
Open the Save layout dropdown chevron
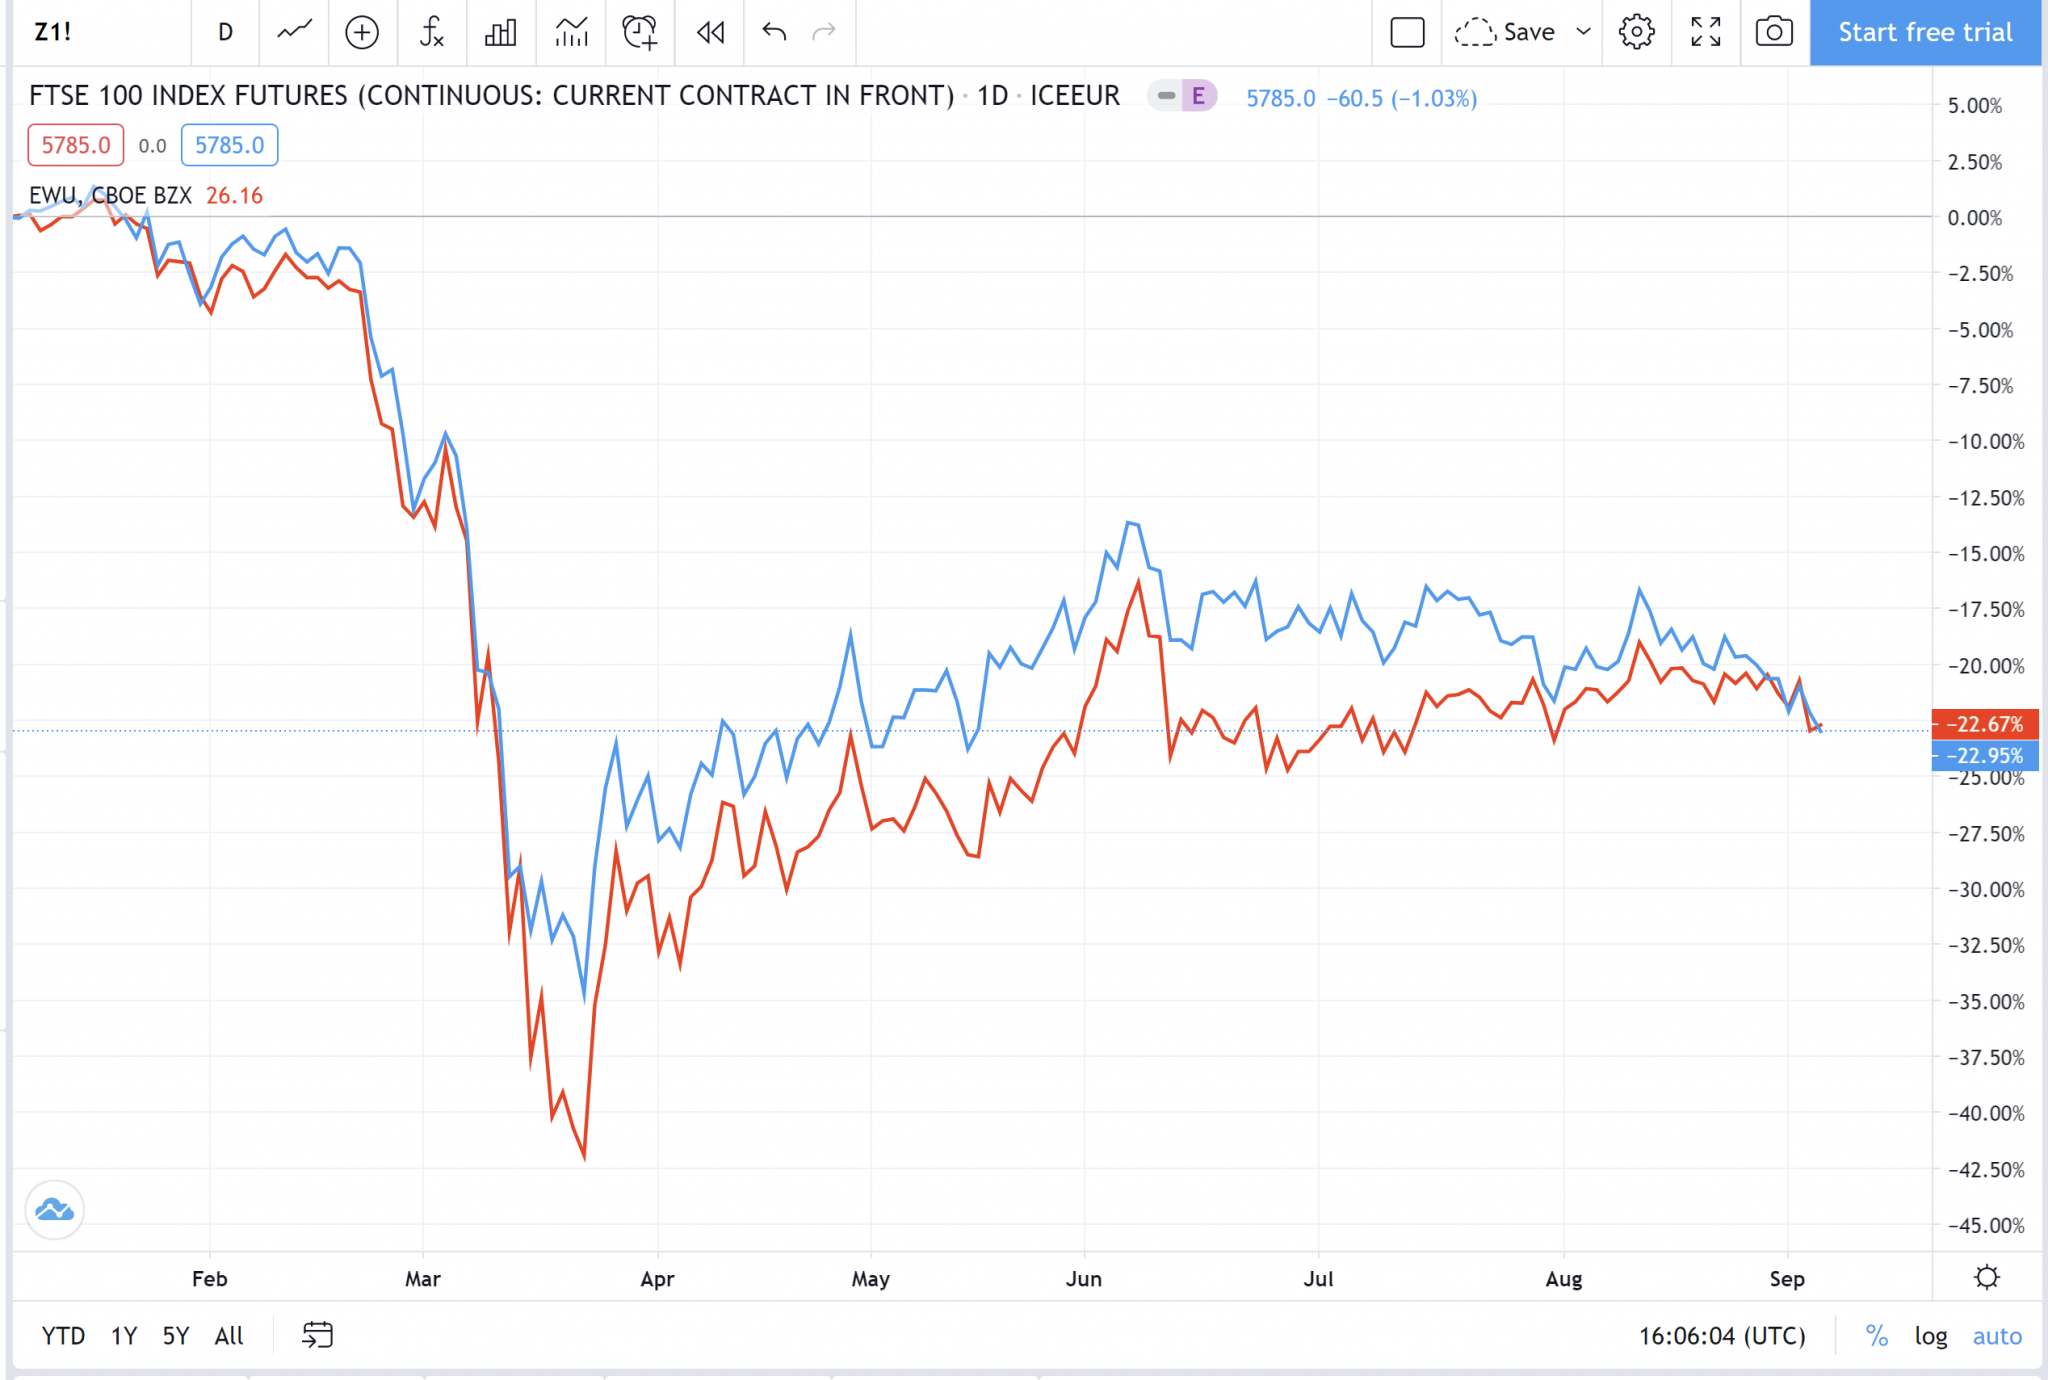click(1583, 32)
